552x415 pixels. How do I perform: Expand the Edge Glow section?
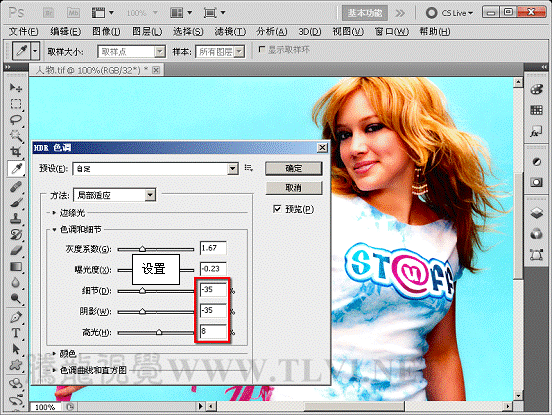point(54,213)
